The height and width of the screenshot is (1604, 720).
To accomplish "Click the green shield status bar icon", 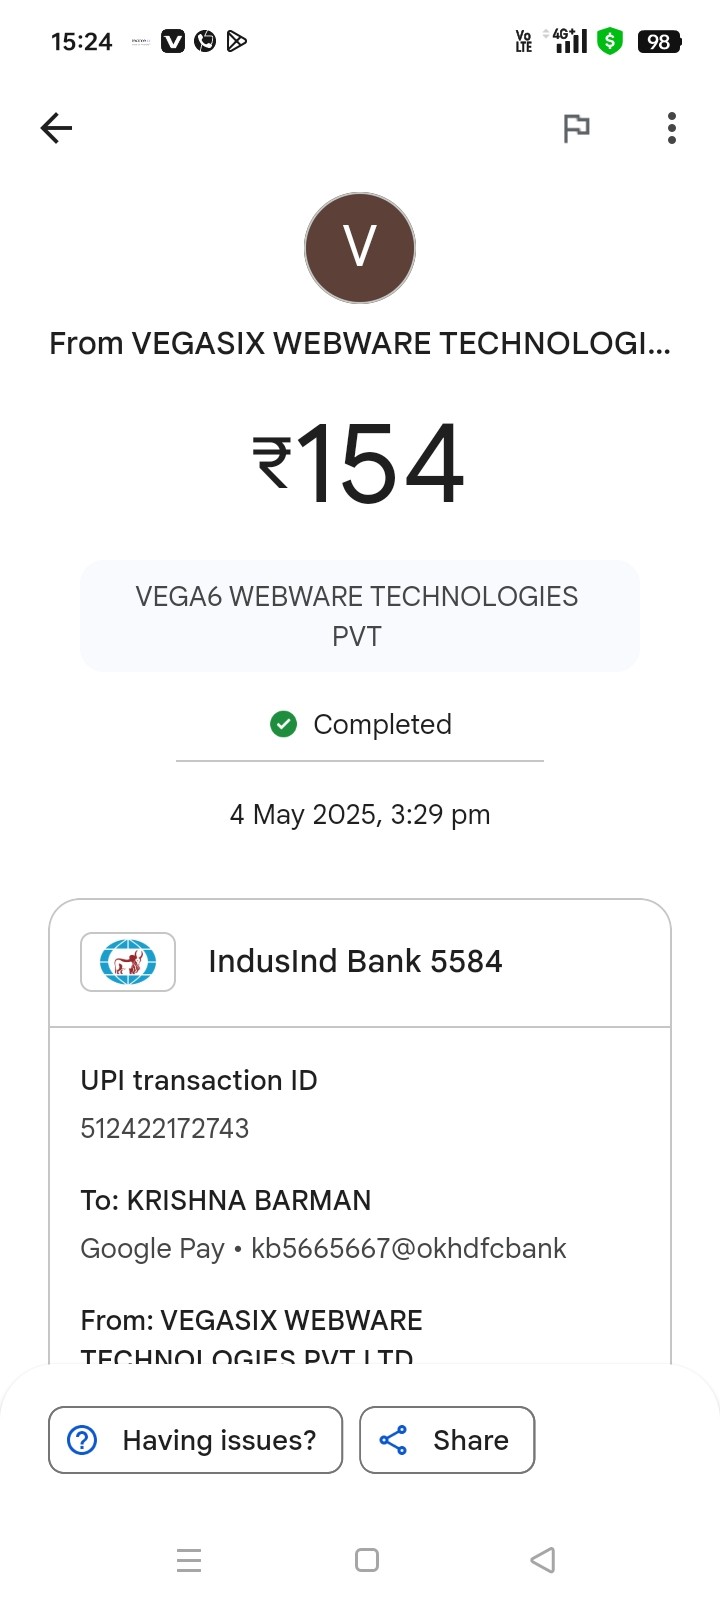I will coord(609,41).
